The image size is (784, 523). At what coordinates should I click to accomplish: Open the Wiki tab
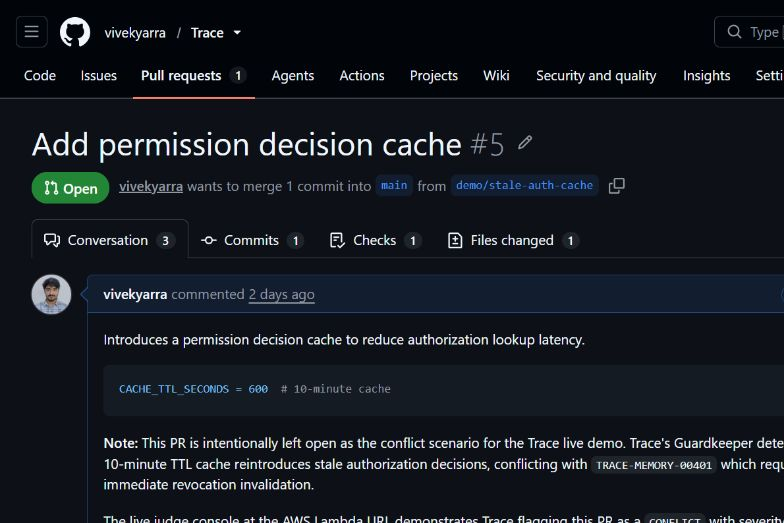click(x=496, y=76)
